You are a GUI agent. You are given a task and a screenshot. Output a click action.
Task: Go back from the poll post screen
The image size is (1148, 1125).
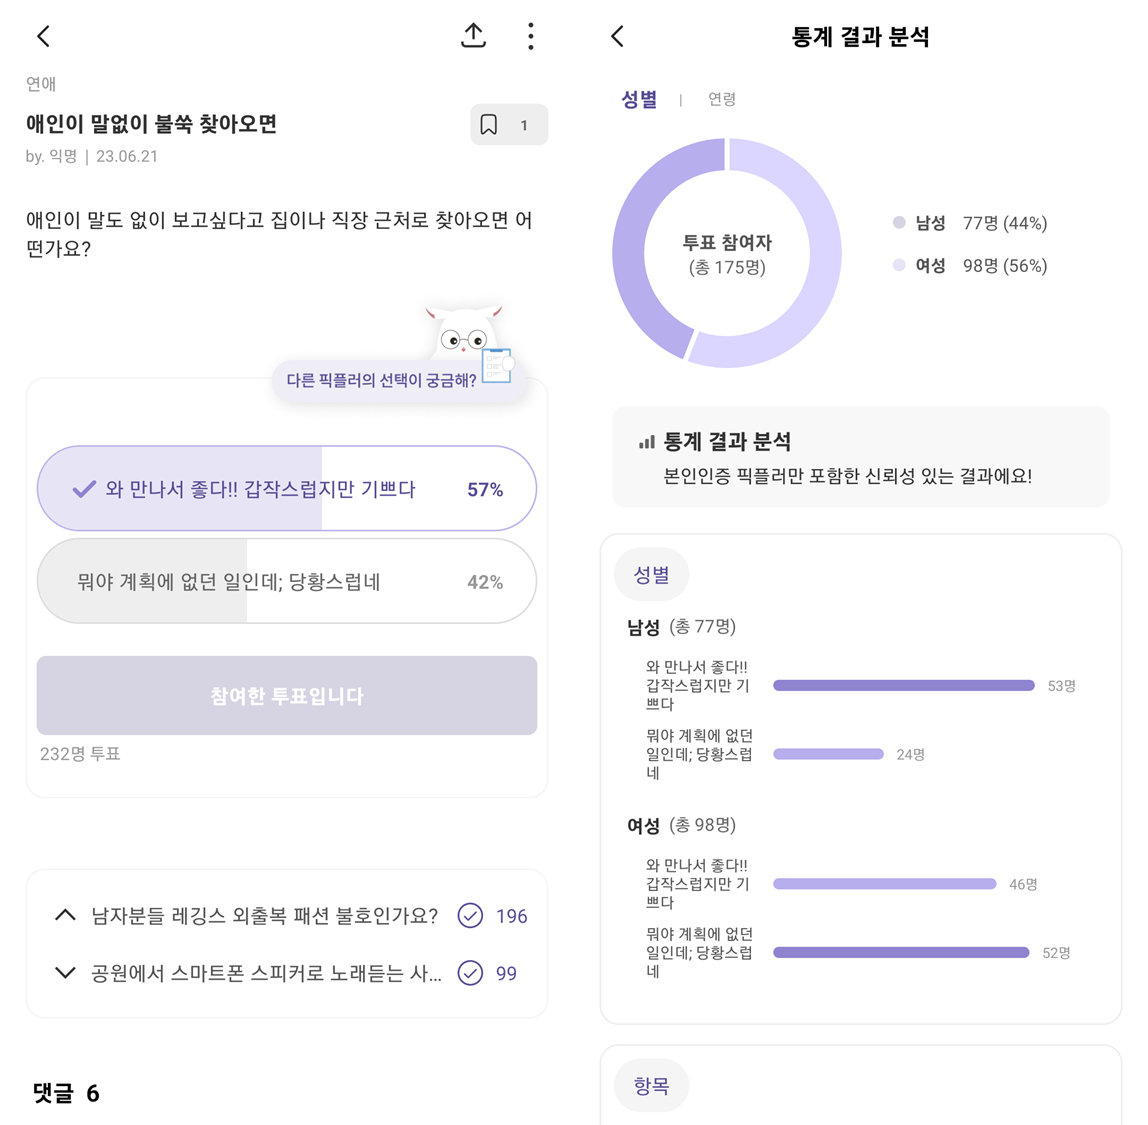point(44,36)
